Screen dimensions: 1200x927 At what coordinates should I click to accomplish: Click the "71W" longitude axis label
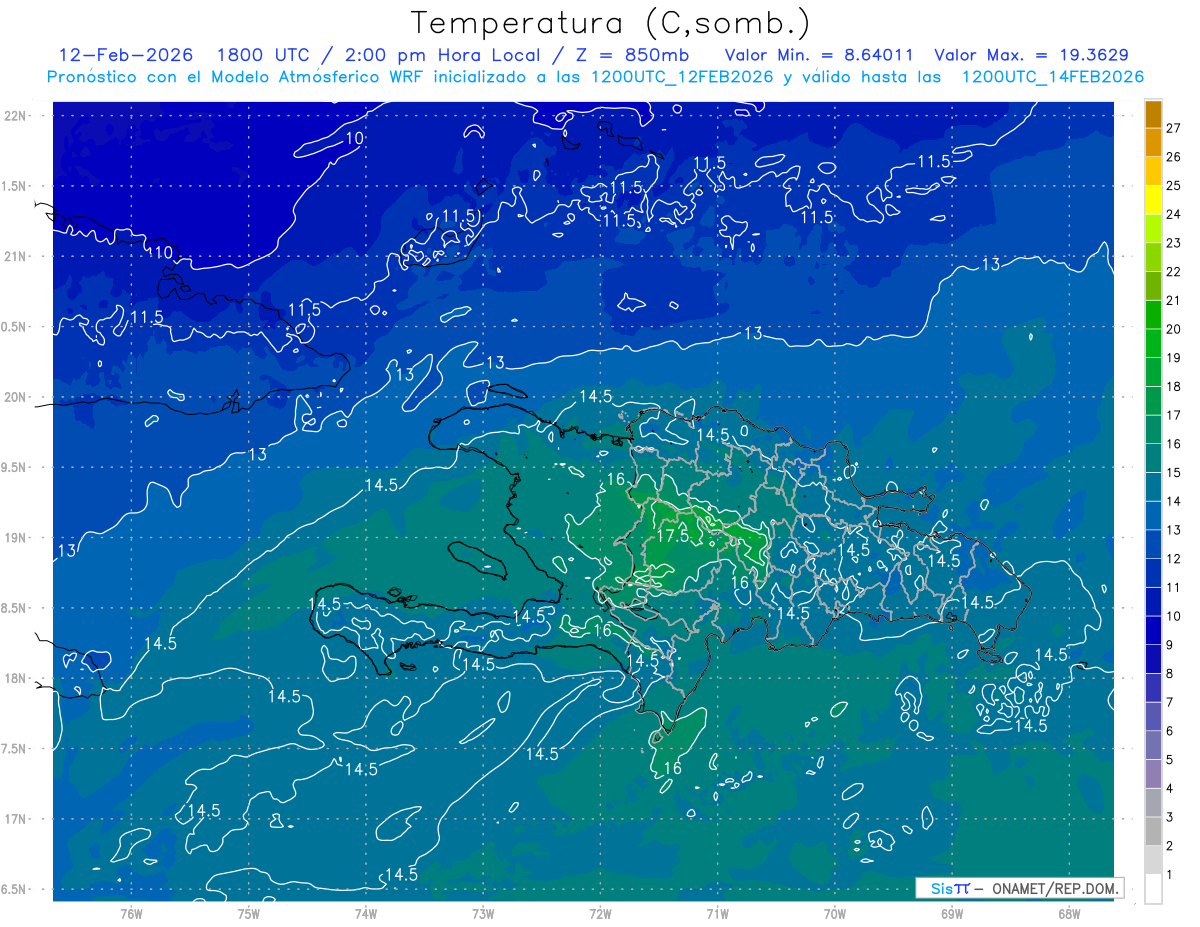(717, 913)
